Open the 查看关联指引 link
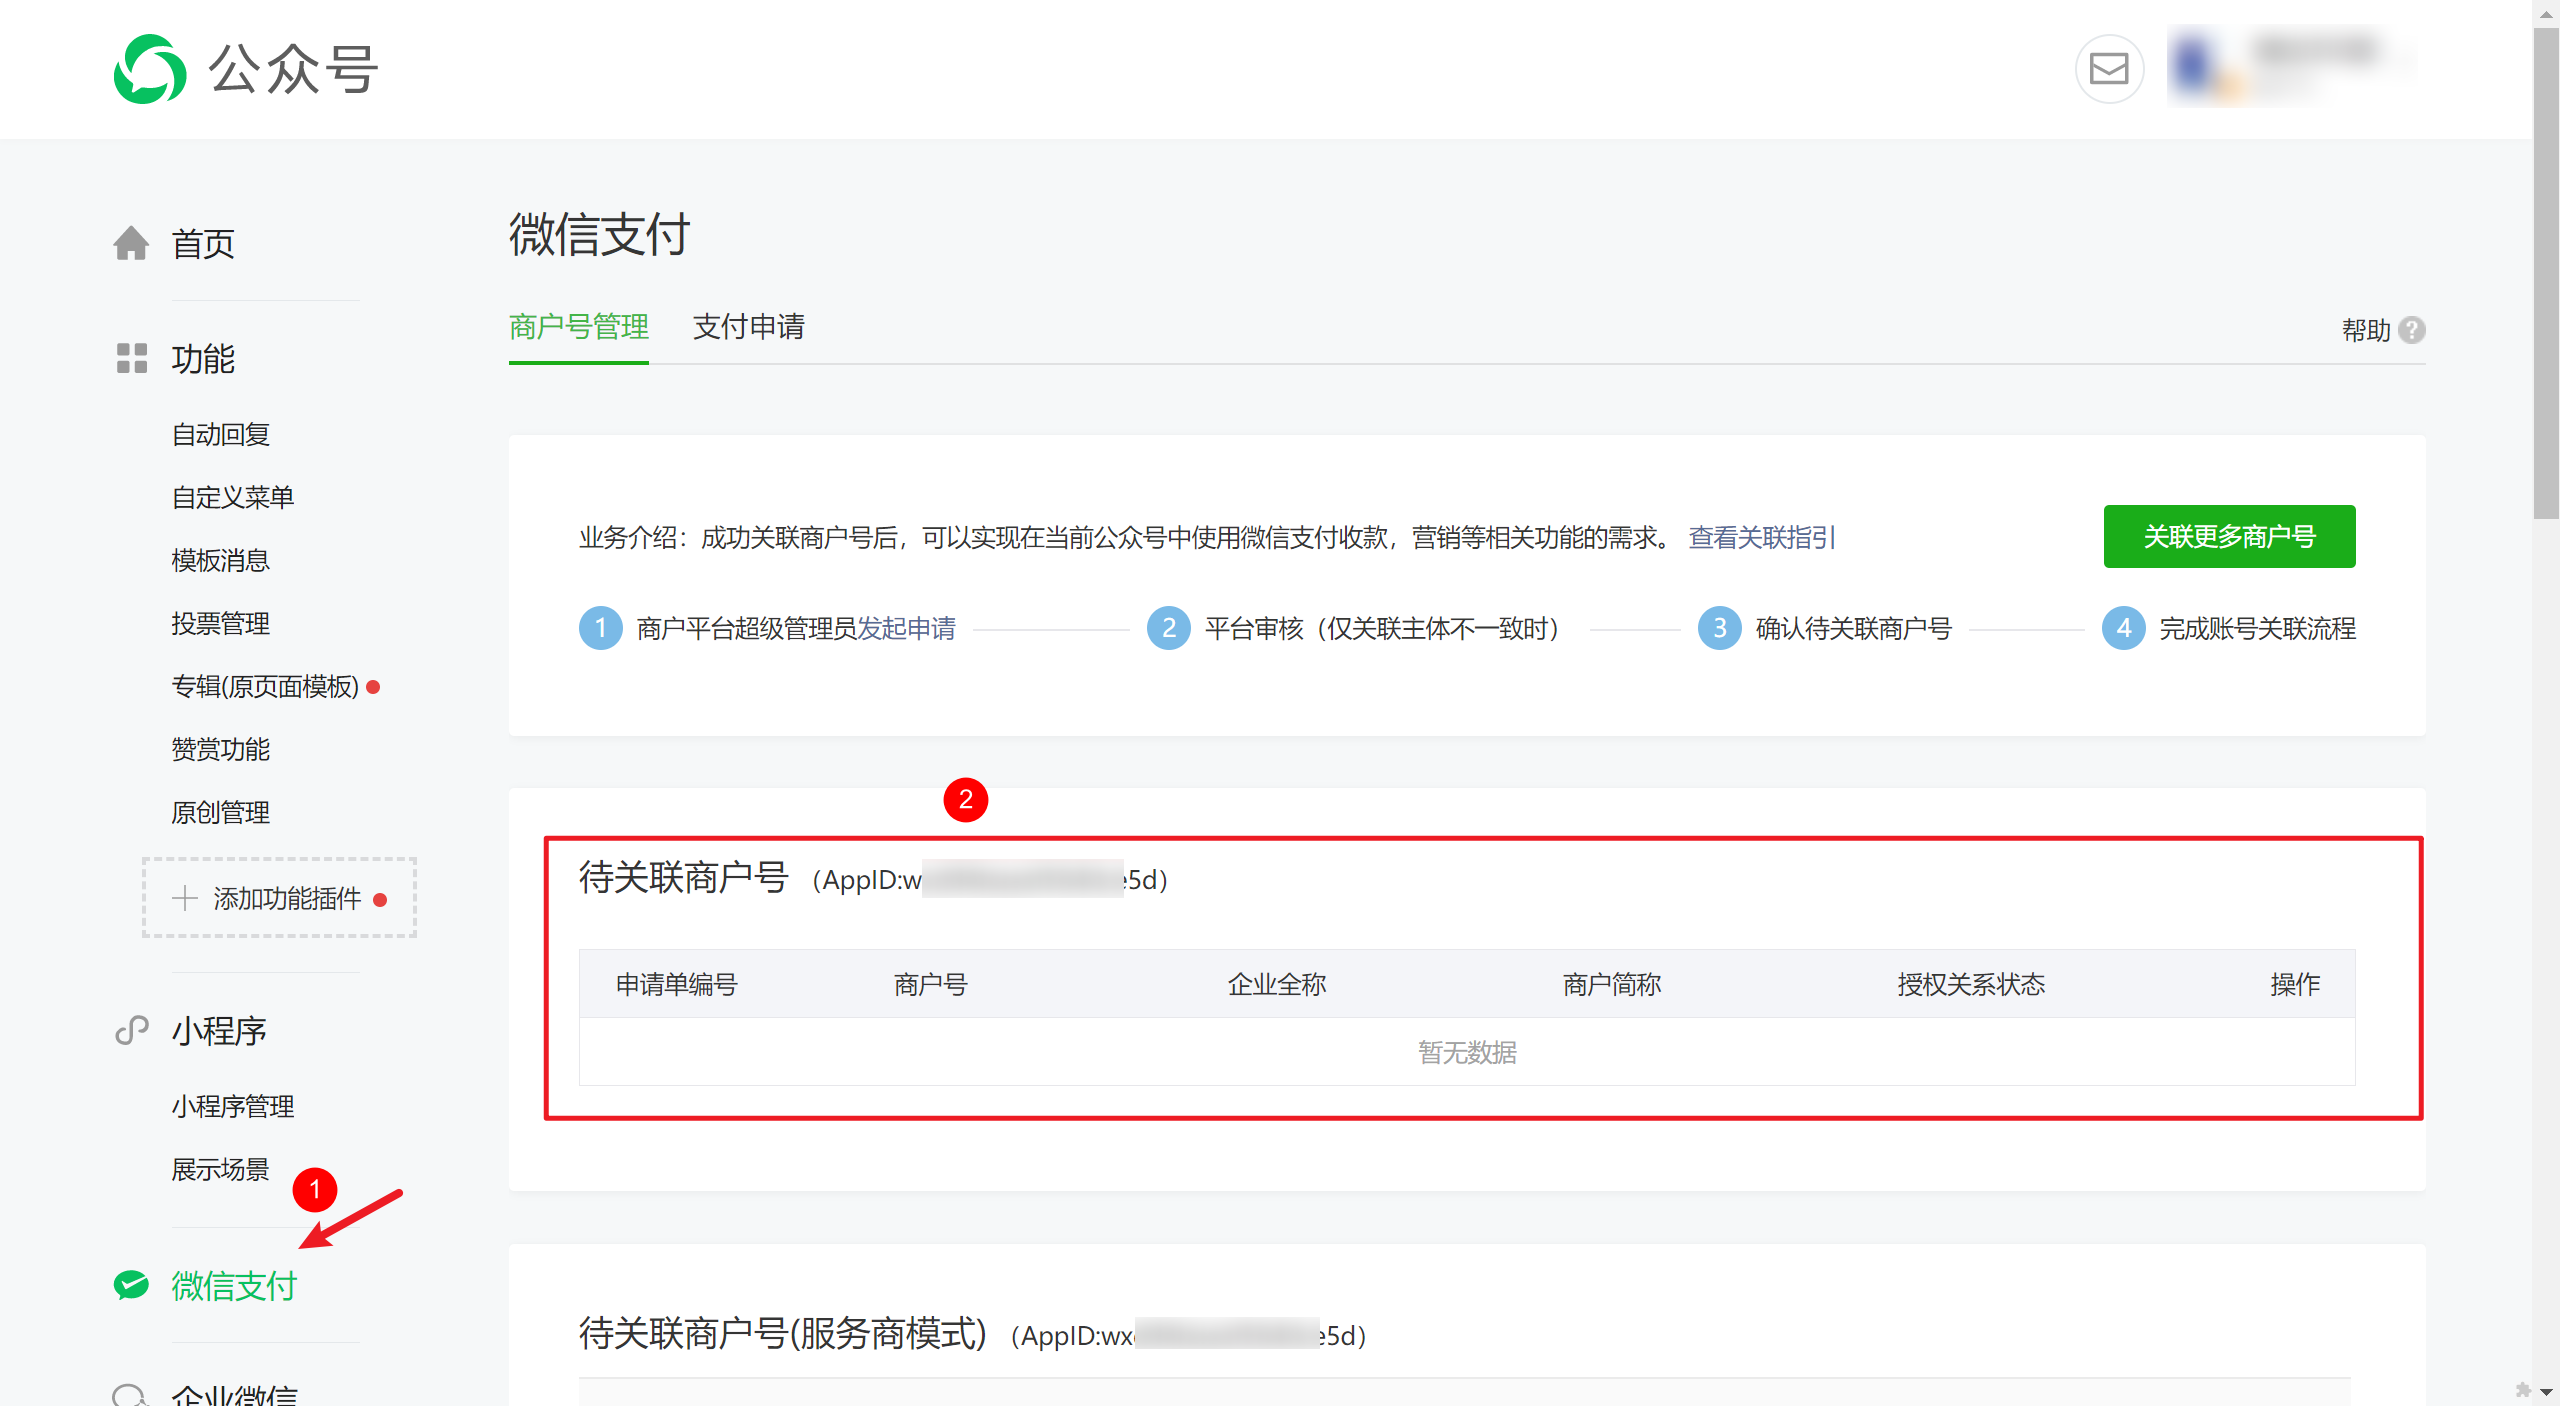Image resolution: width=2560 pixels, height=1406 pixels. point(1762,538)
